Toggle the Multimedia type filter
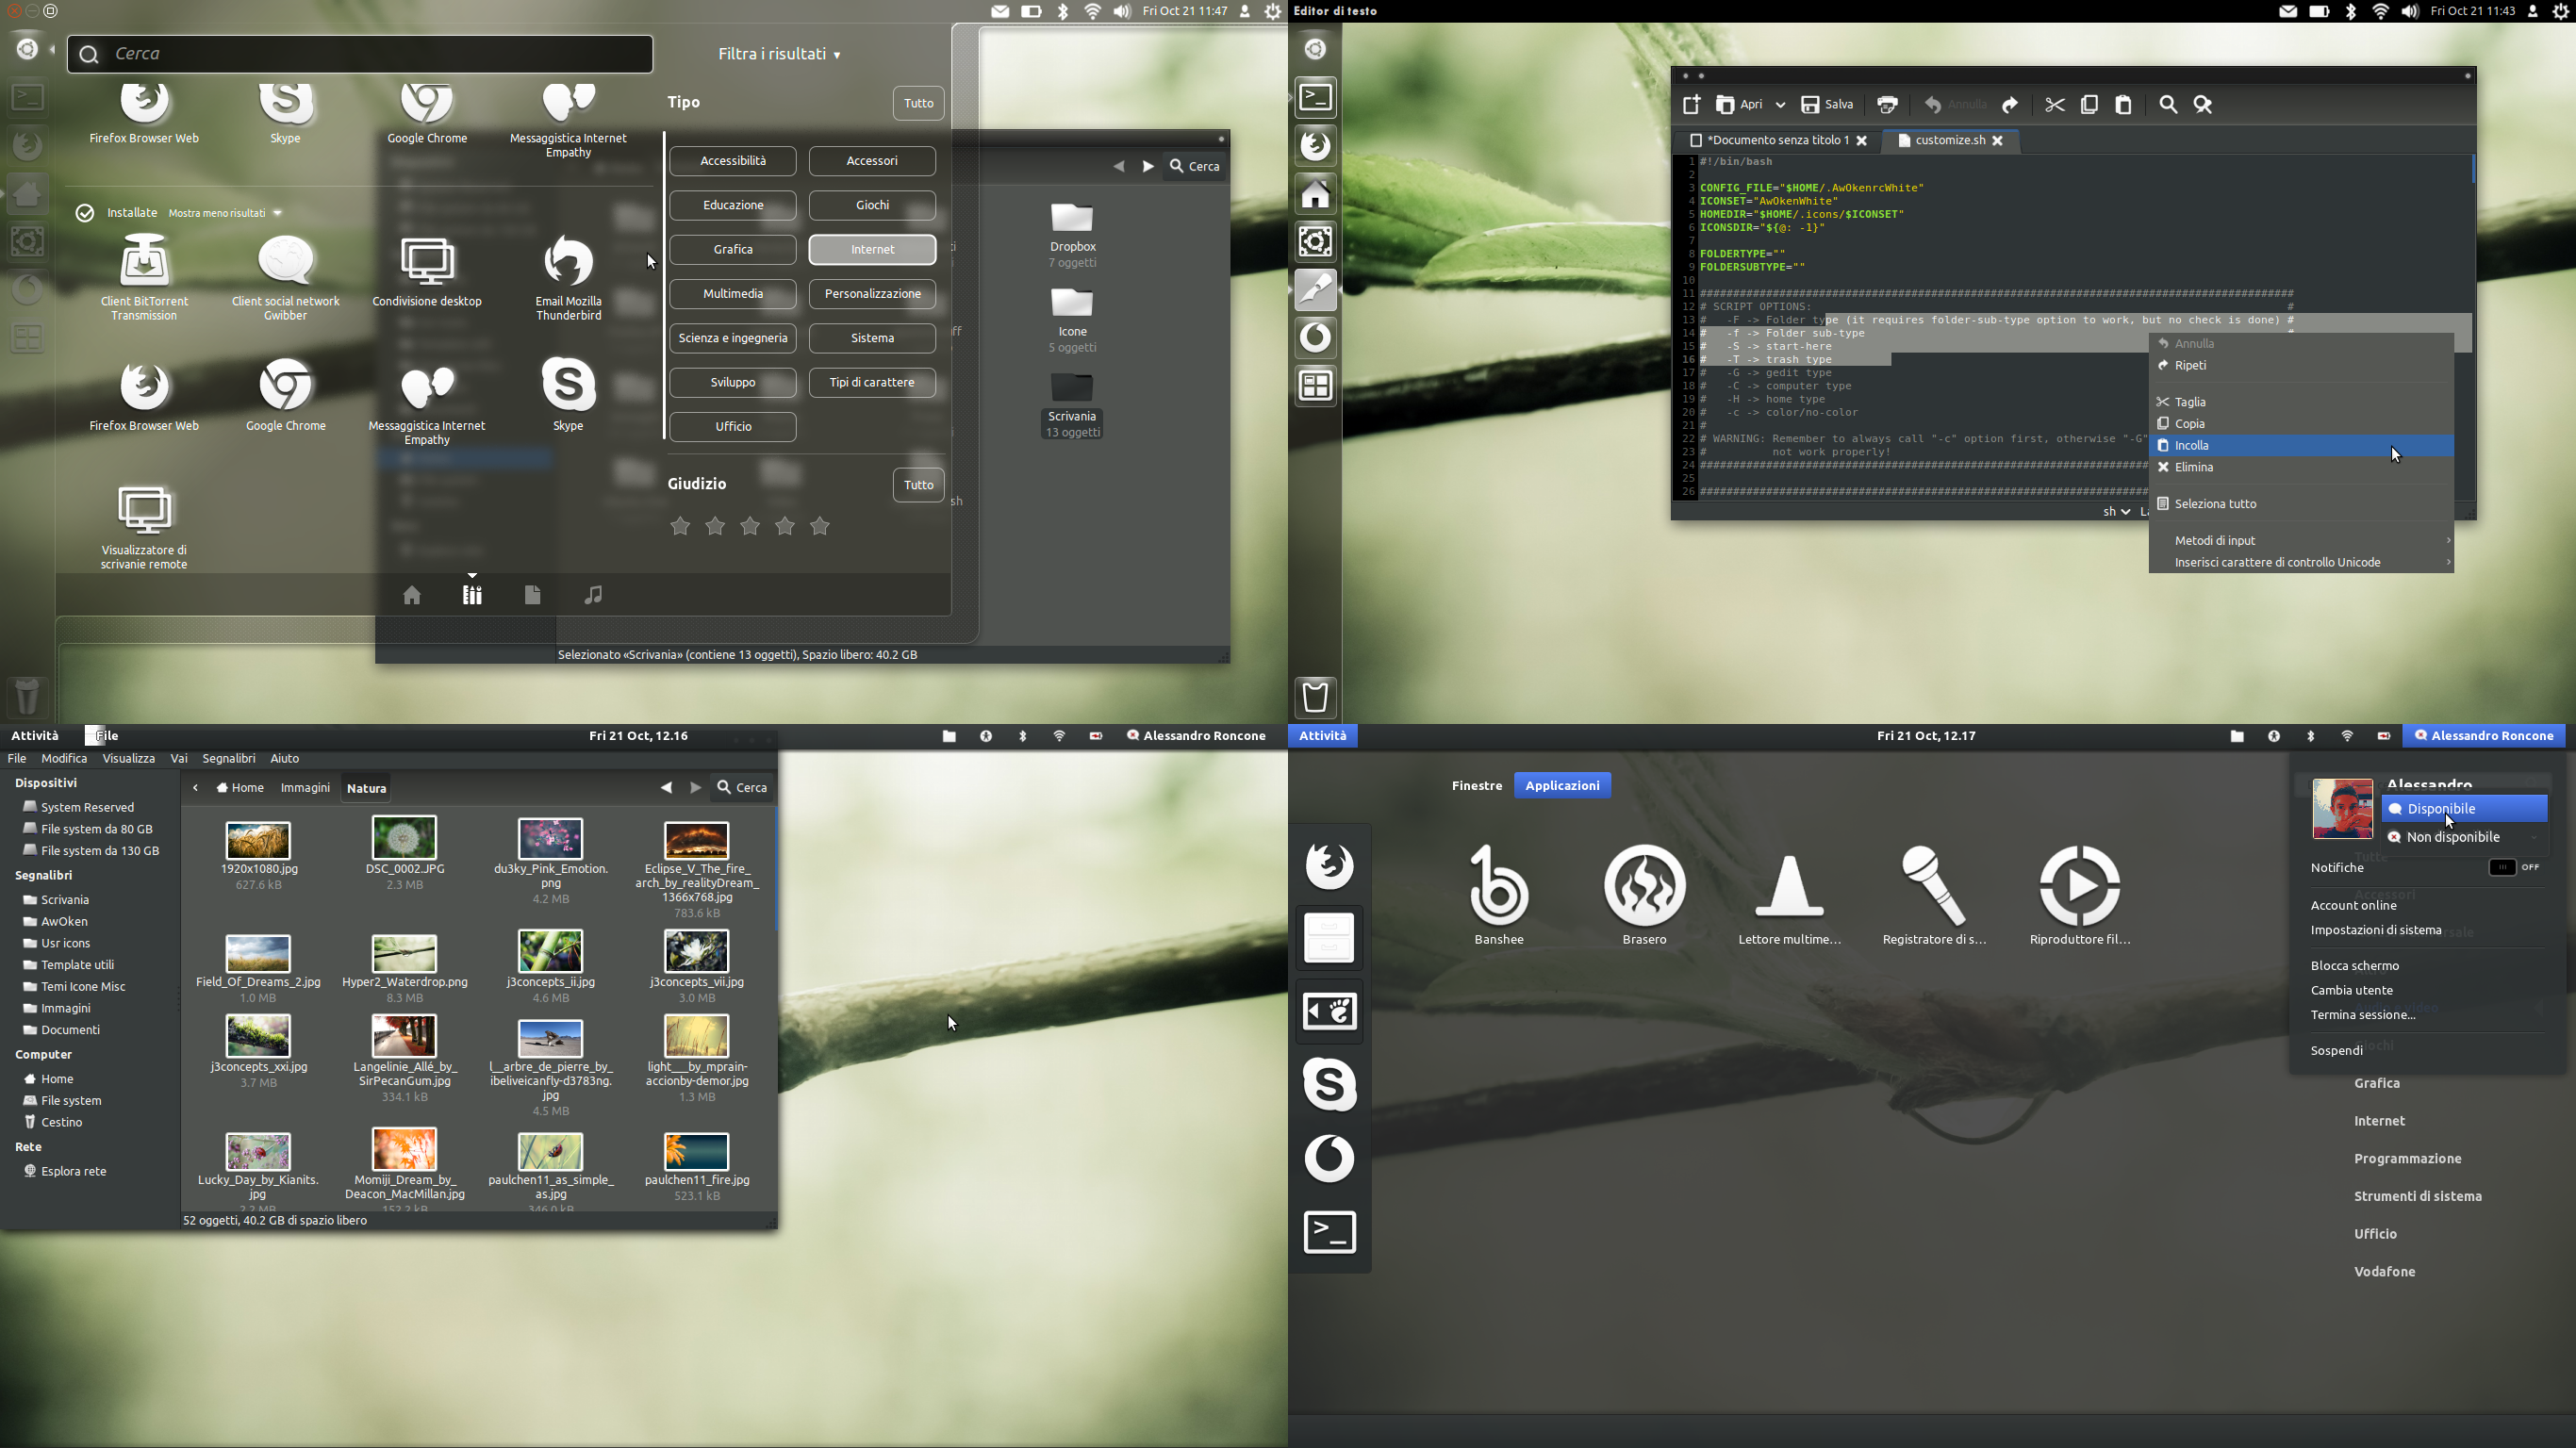Viewport: 2576px width, 1448px height. coord(733,294)
